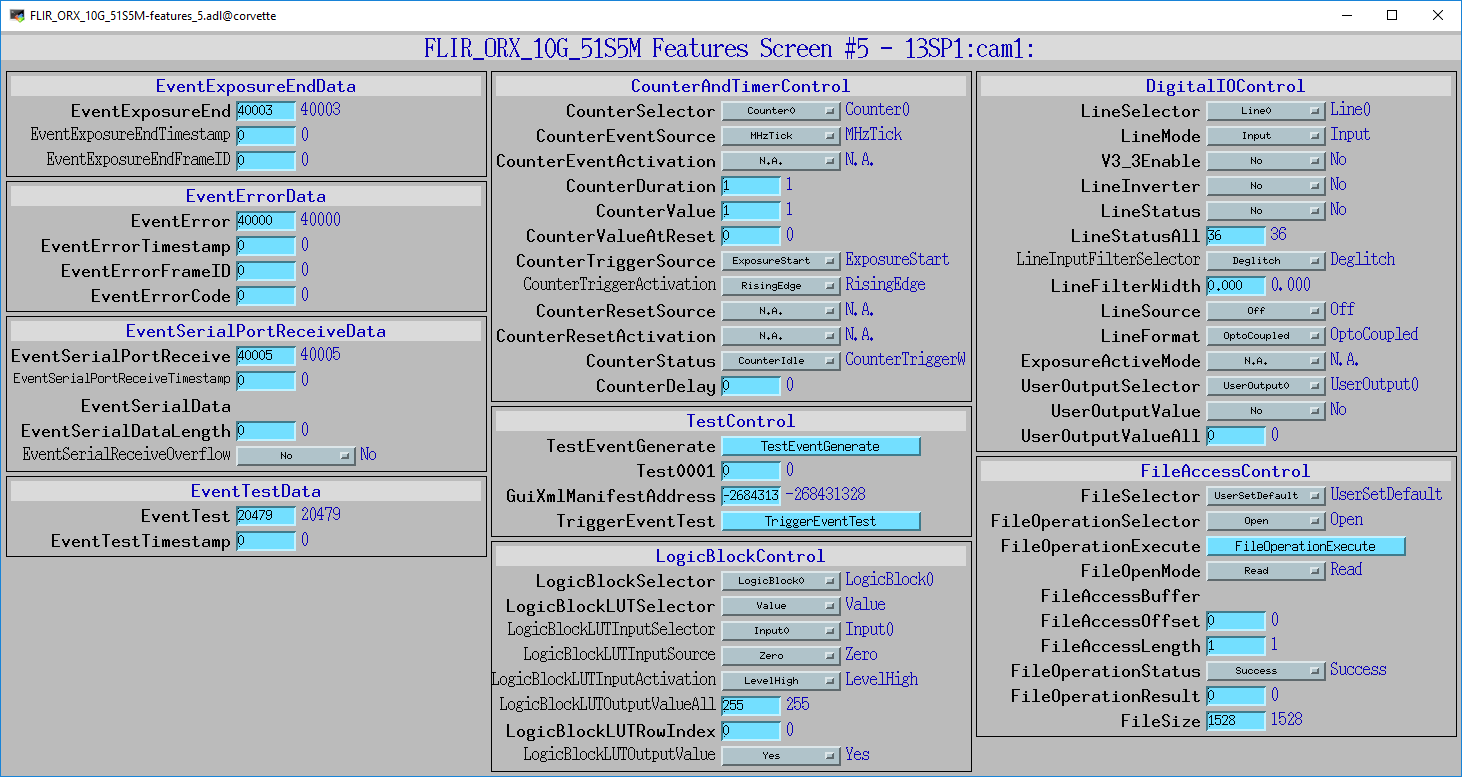The image size is (1462, 777).
Task: Open the LogicBlockLUTOutputValue Yes dropdown
Action: click(x=781, y=756)
